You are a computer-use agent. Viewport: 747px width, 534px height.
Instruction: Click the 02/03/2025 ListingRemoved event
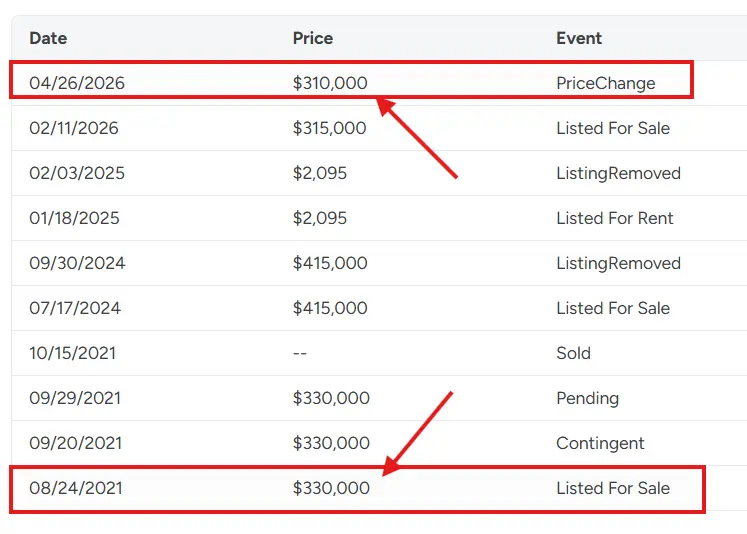[618, 173]
